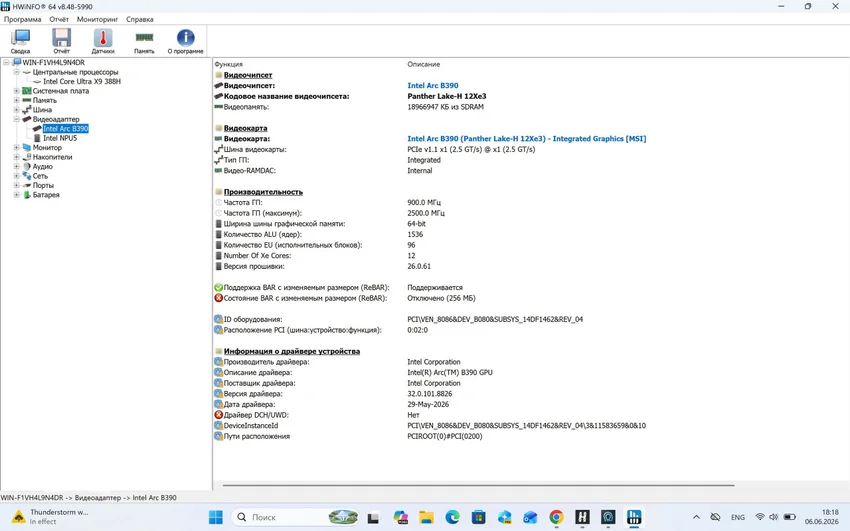Open the Сводка summary toolbar button

coord(20,41)
